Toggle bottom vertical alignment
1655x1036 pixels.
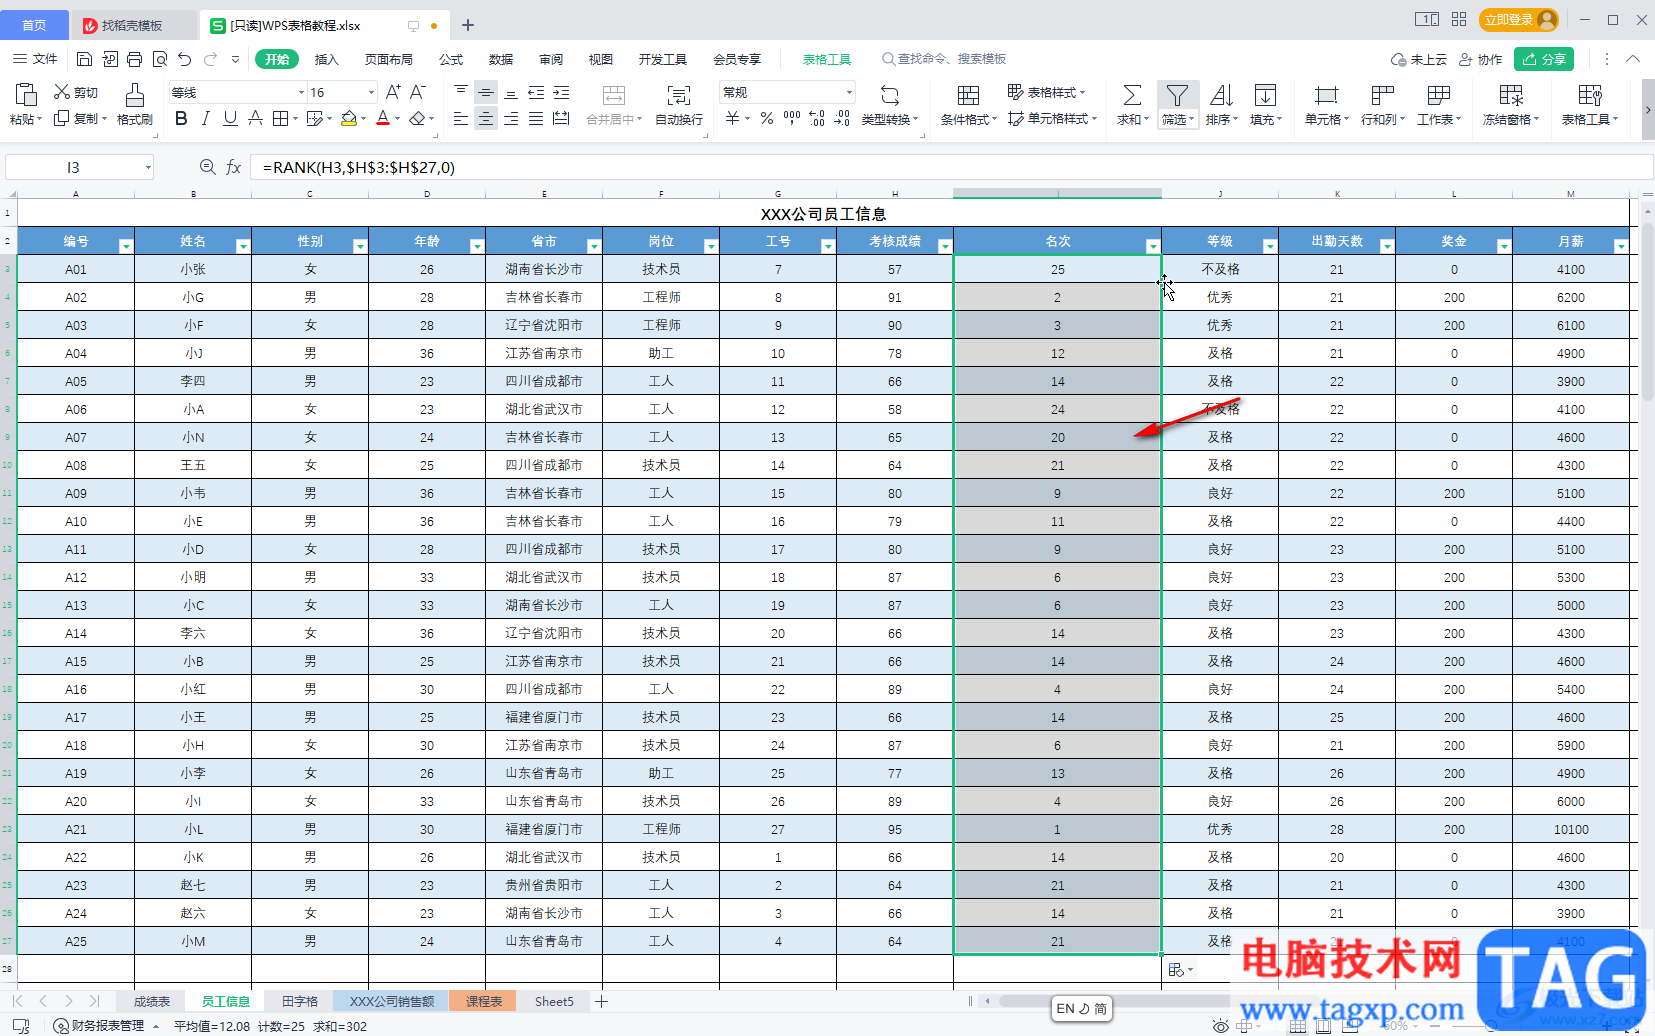(x=511, y=92)
